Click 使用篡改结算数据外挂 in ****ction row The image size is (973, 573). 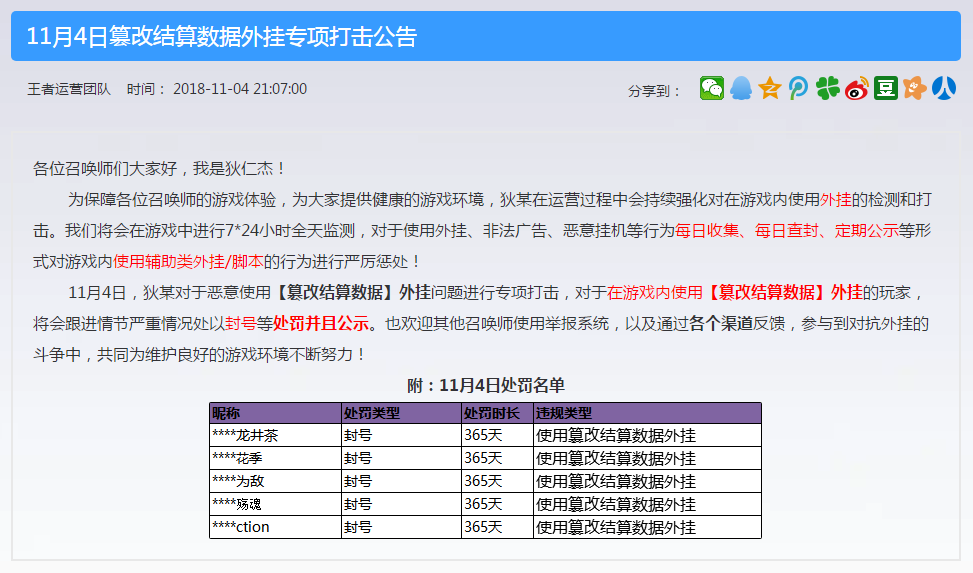click(x=616, y=528)
